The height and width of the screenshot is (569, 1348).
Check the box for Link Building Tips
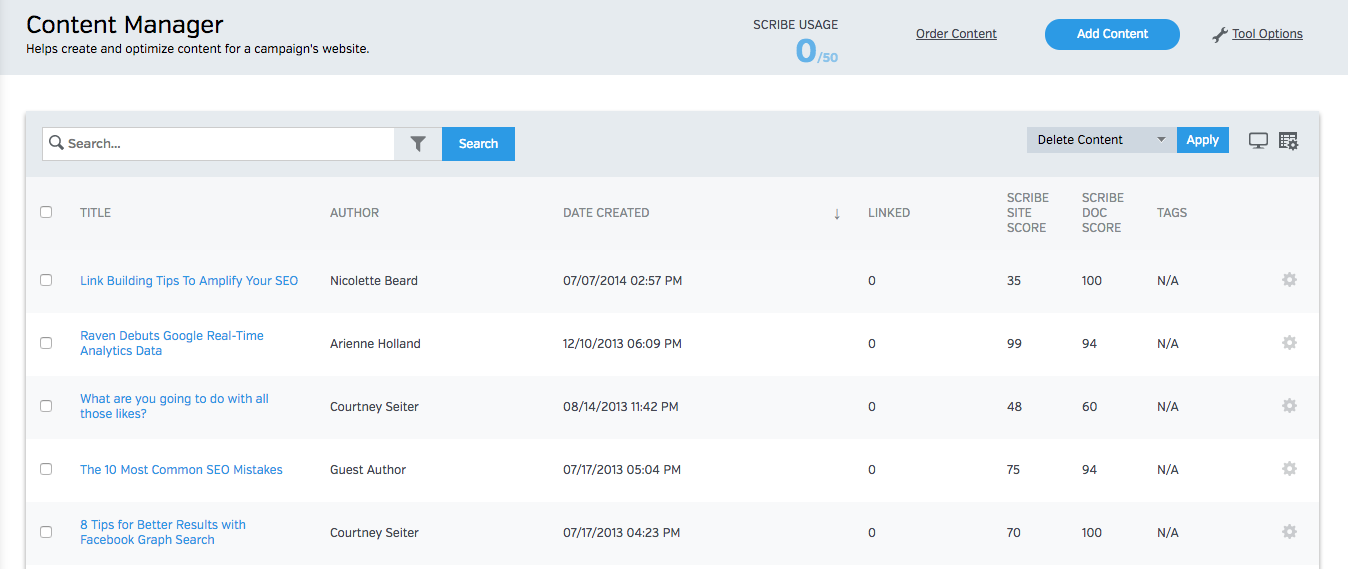pyautogui.click(x=46, y=280)
